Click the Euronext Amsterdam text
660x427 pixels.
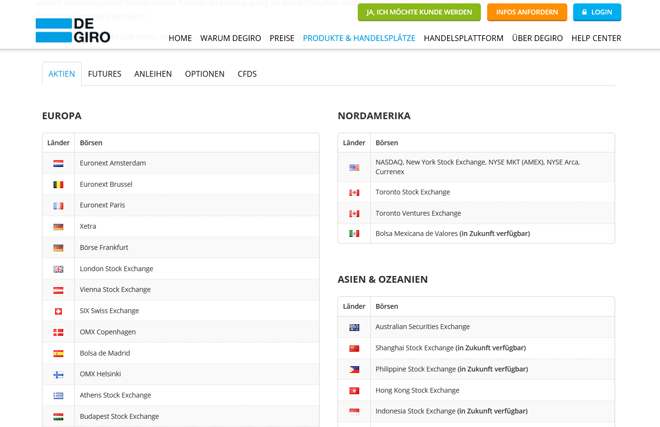[113, 163]
